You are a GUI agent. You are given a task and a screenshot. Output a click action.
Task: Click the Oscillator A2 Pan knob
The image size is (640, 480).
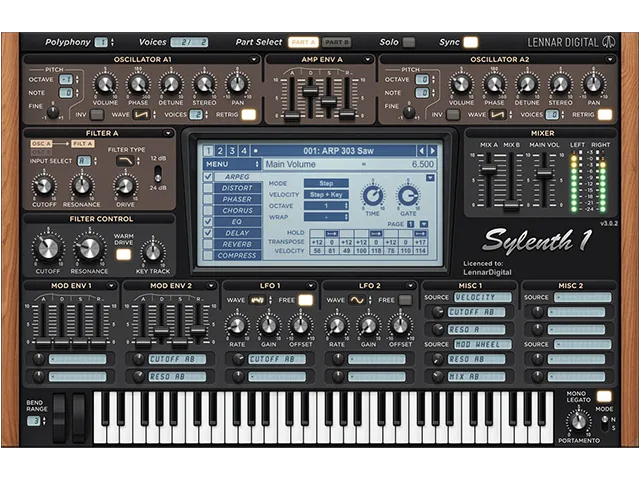593,85
